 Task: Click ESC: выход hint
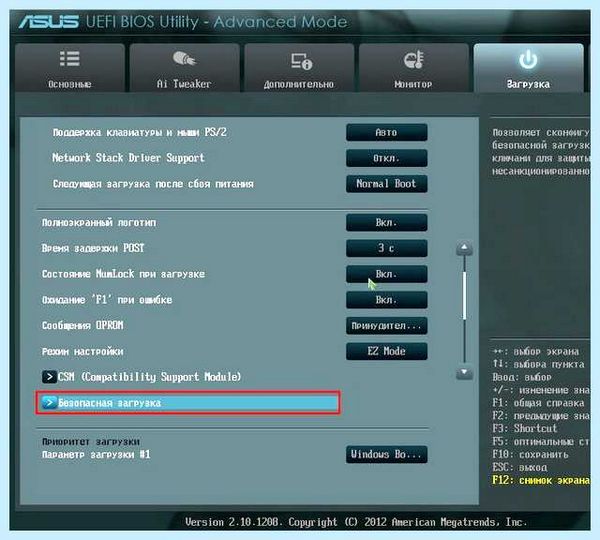tap(520, 468)
